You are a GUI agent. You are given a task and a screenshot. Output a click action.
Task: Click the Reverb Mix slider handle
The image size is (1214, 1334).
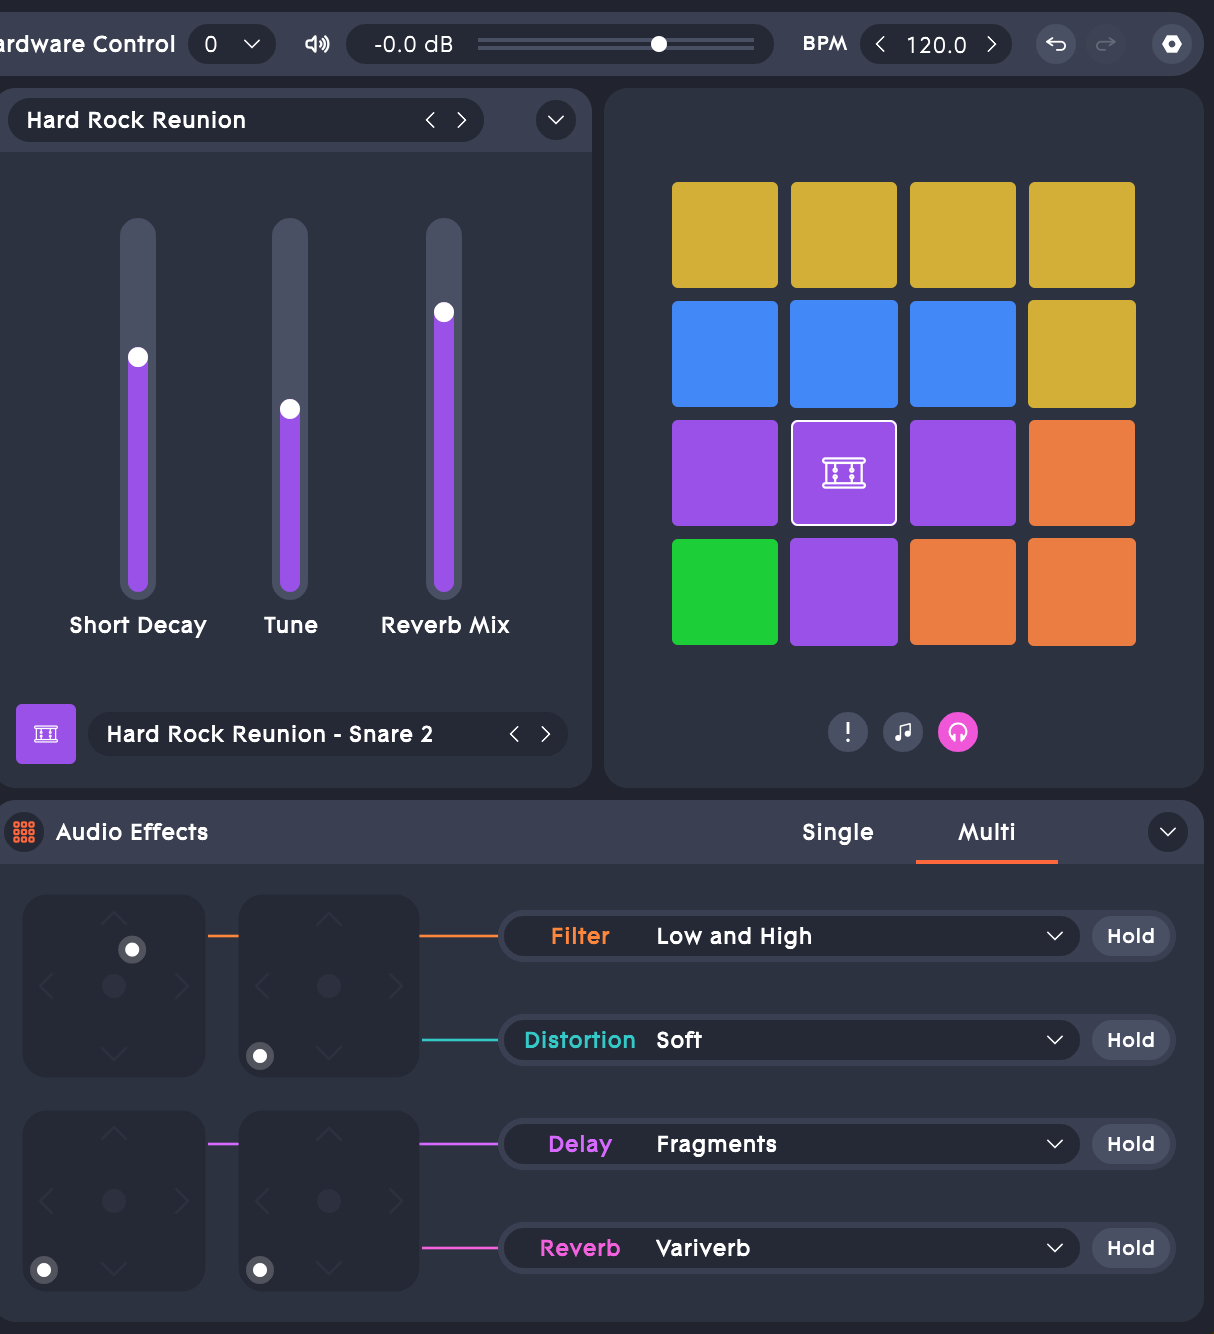click(444, 312)
